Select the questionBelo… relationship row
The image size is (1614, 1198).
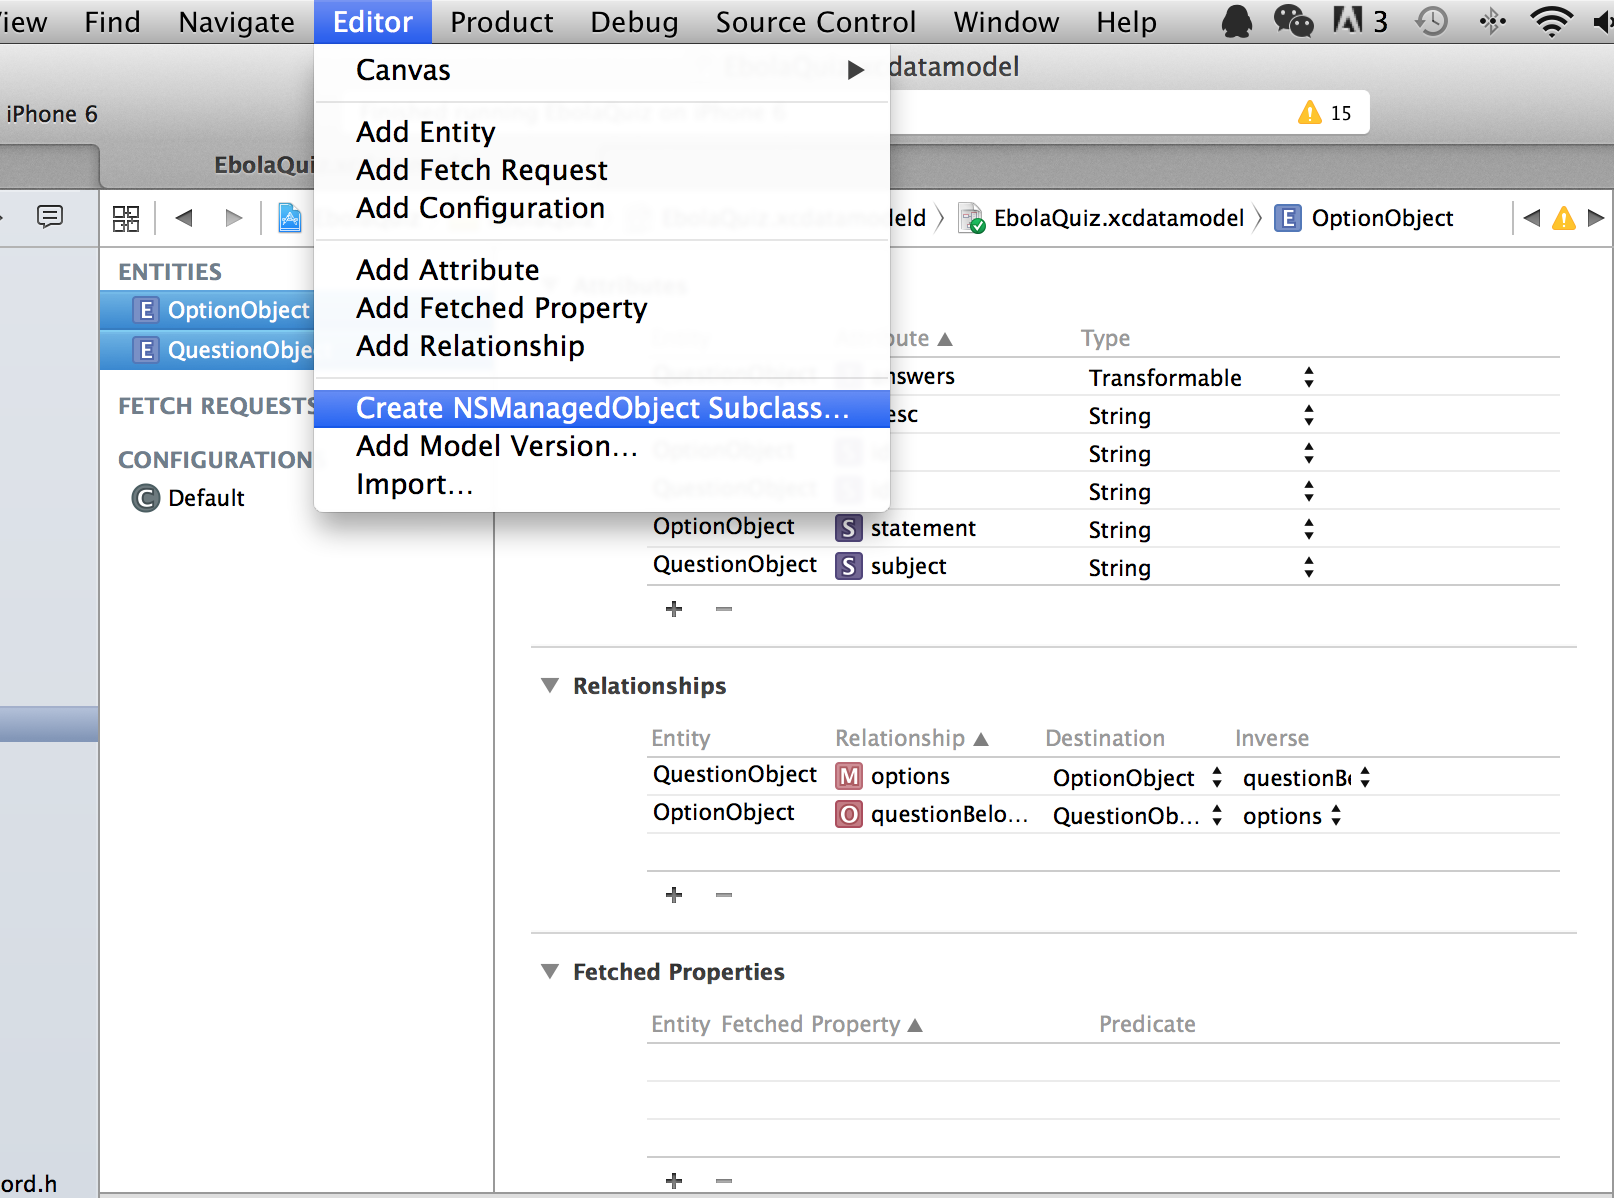click(1103, 814)
